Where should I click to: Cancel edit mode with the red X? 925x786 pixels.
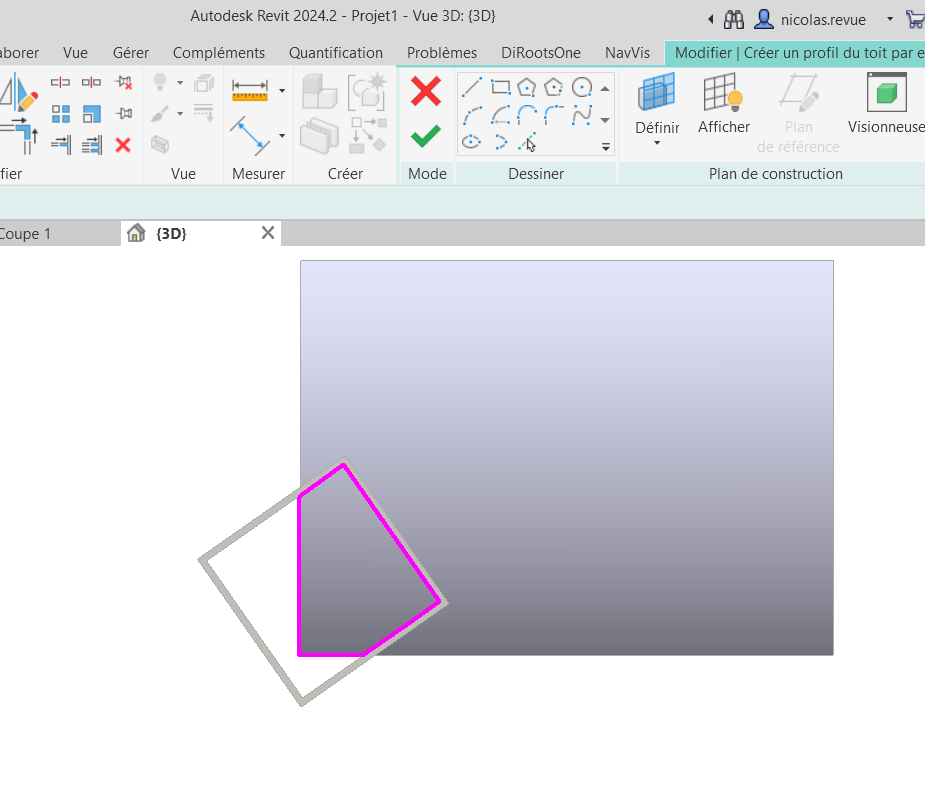click(x=426, y=92)
